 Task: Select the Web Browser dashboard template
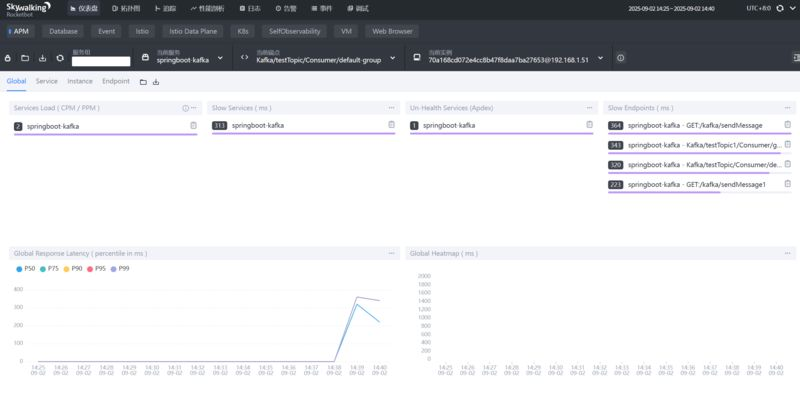click(392, 32)
